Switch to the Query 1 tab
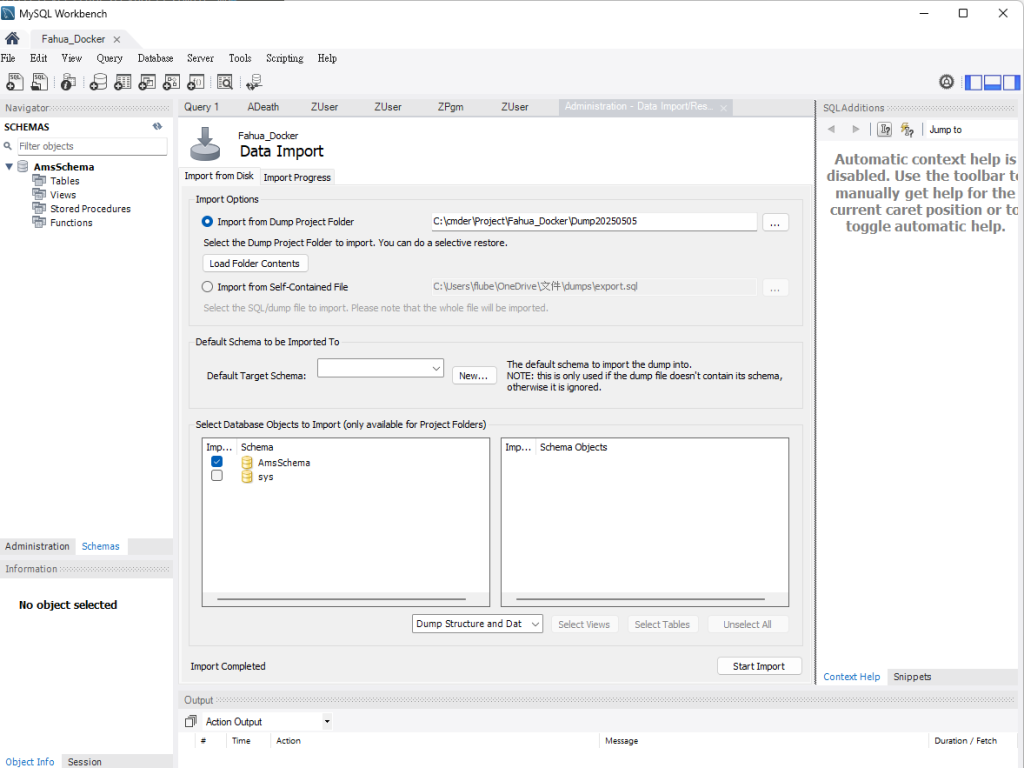1024x768 pixels. click(201, 107)
